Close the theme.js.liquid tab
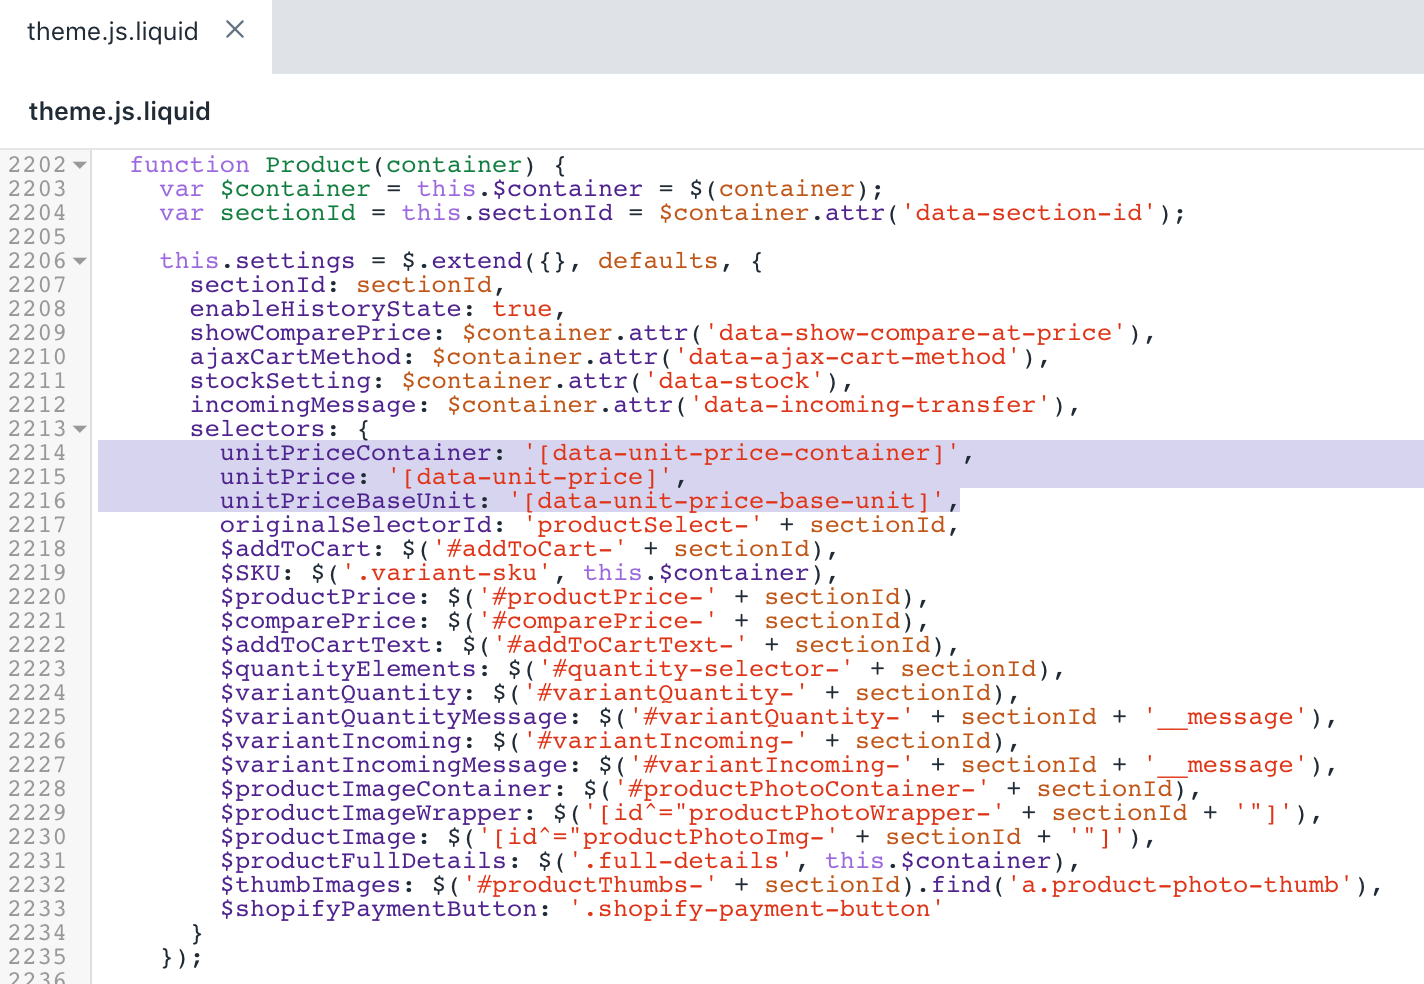This screenshot has width=1424, height=984. tap(234, 30)
